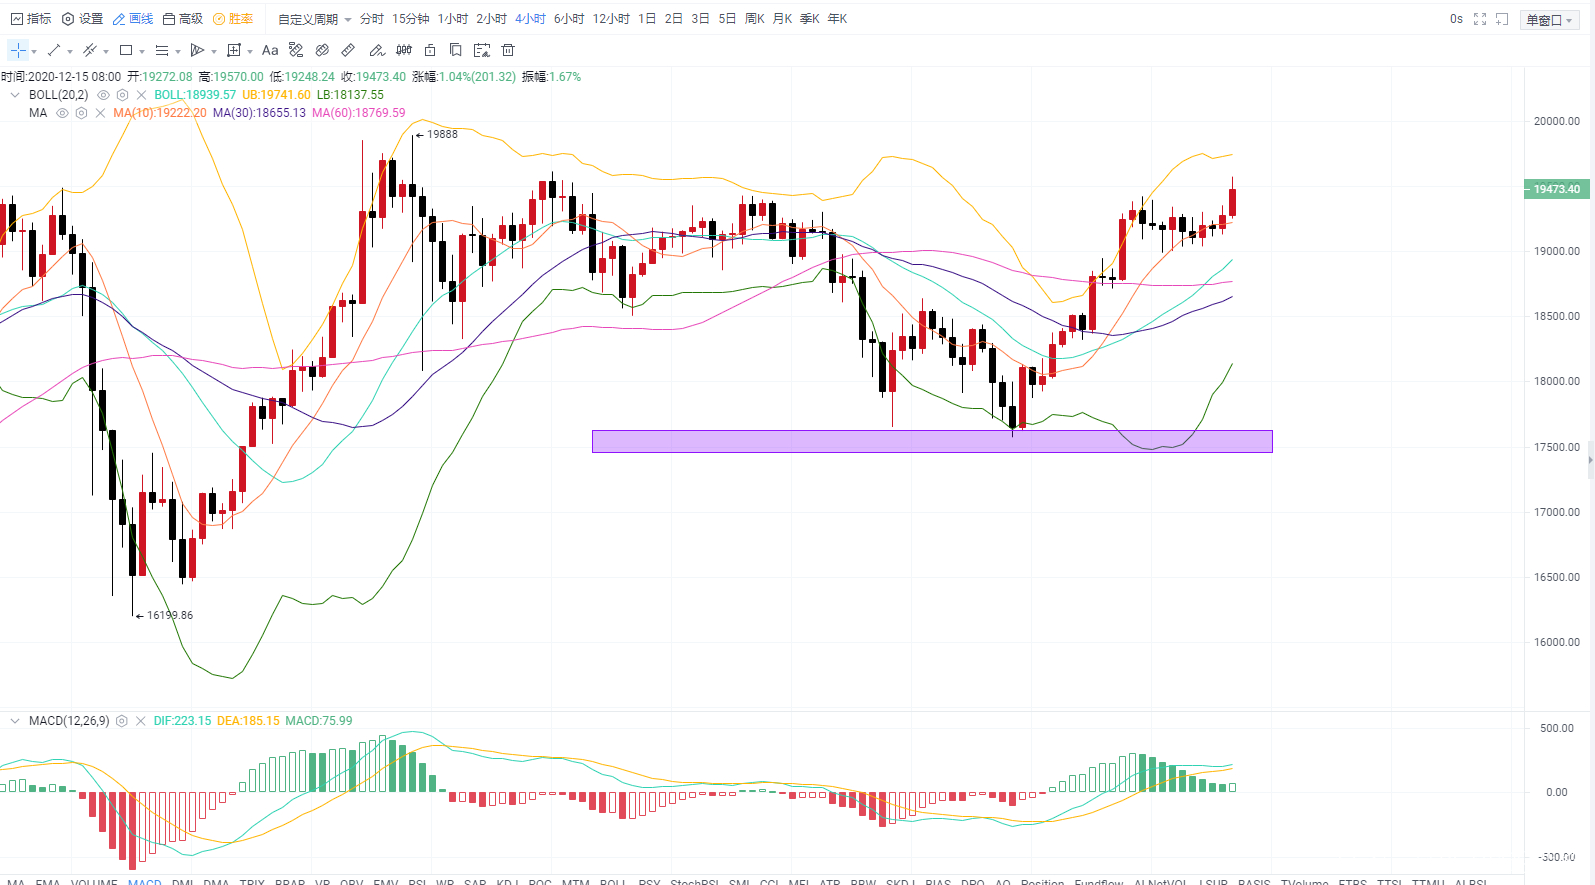Select the ruler measurement tool

click(348, 50)
